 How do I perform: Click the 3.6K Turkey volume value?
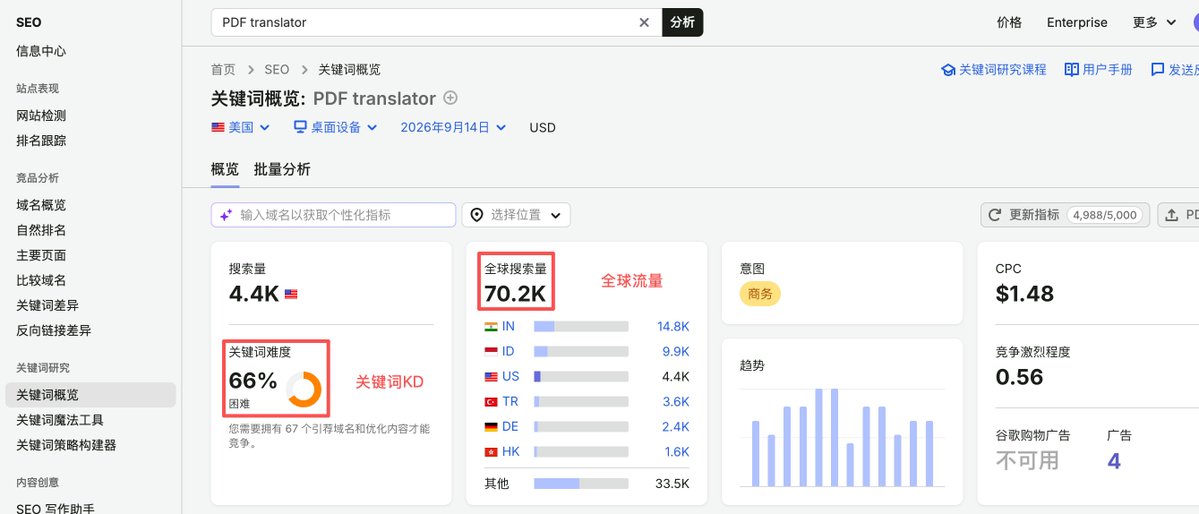pyautogui.click(x=676, y=402)
